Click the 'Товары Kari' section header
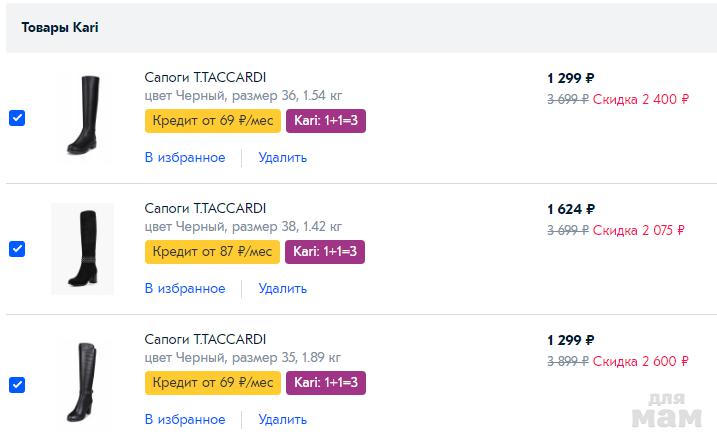 (x=60, y=27)
